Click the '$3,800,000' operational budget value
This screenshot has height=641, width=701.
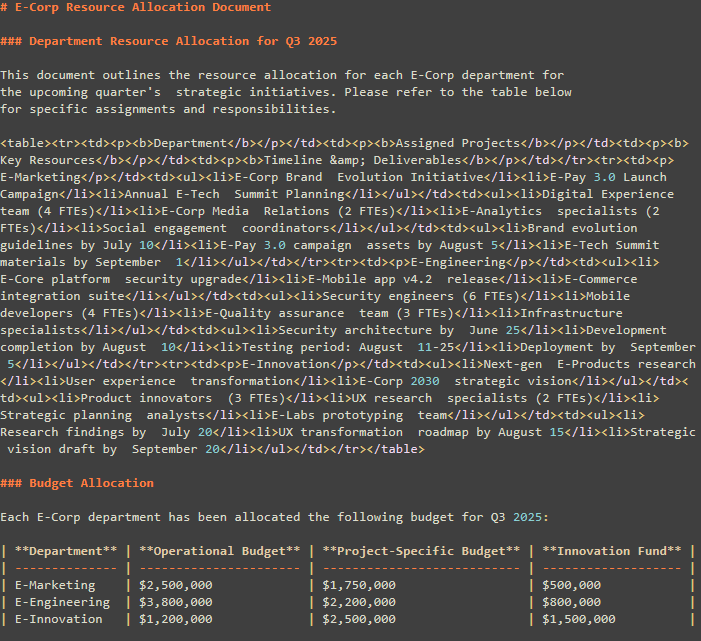tap(176, 602)
